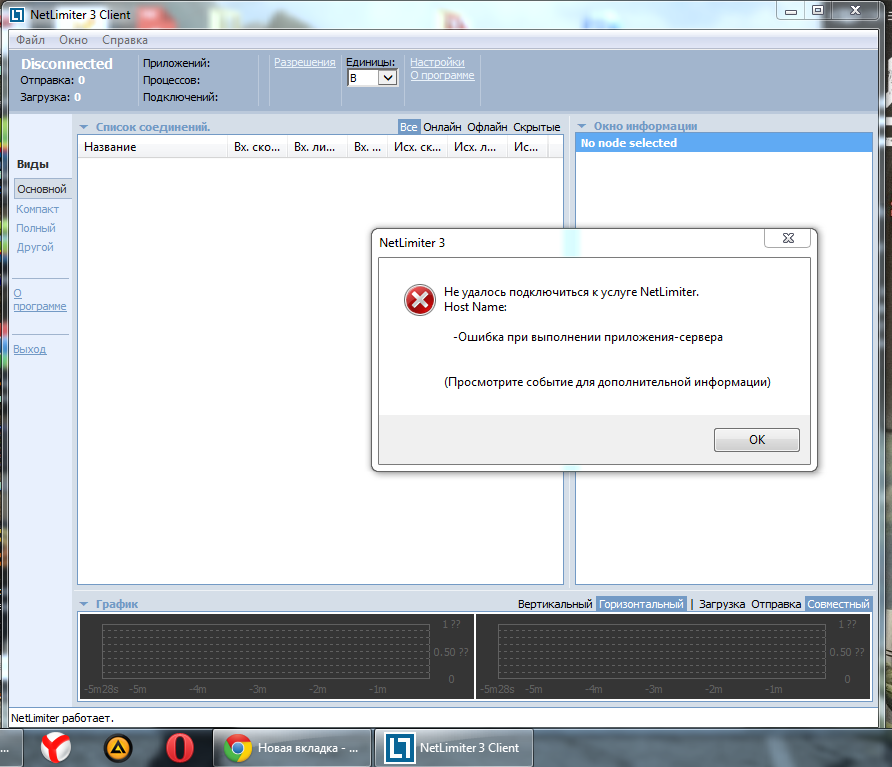Maximize the NetLimiter 3 Client window
The width and height of the screenshot is (892, 767).
click(817, 11)
